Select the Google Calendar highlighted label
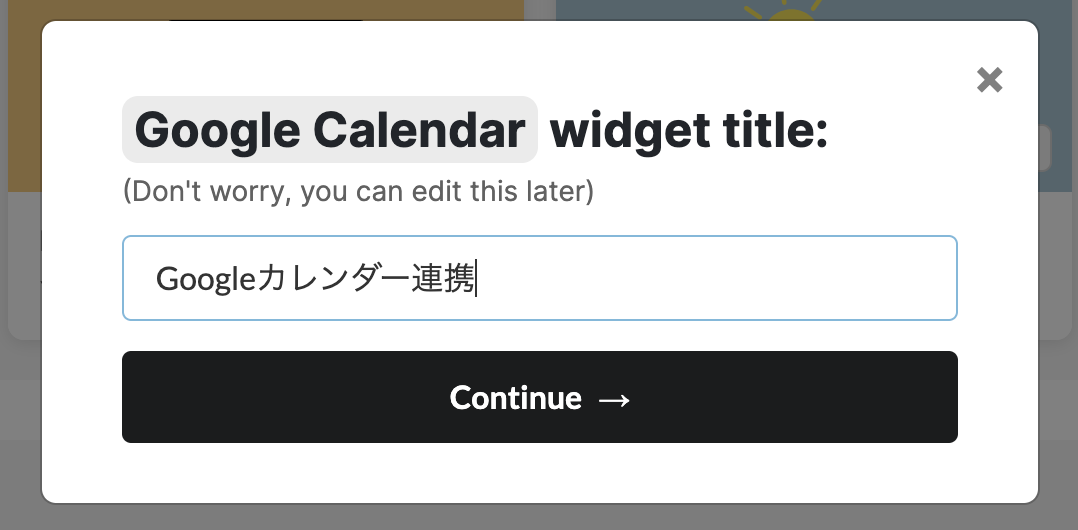 [x=330, y=130]
